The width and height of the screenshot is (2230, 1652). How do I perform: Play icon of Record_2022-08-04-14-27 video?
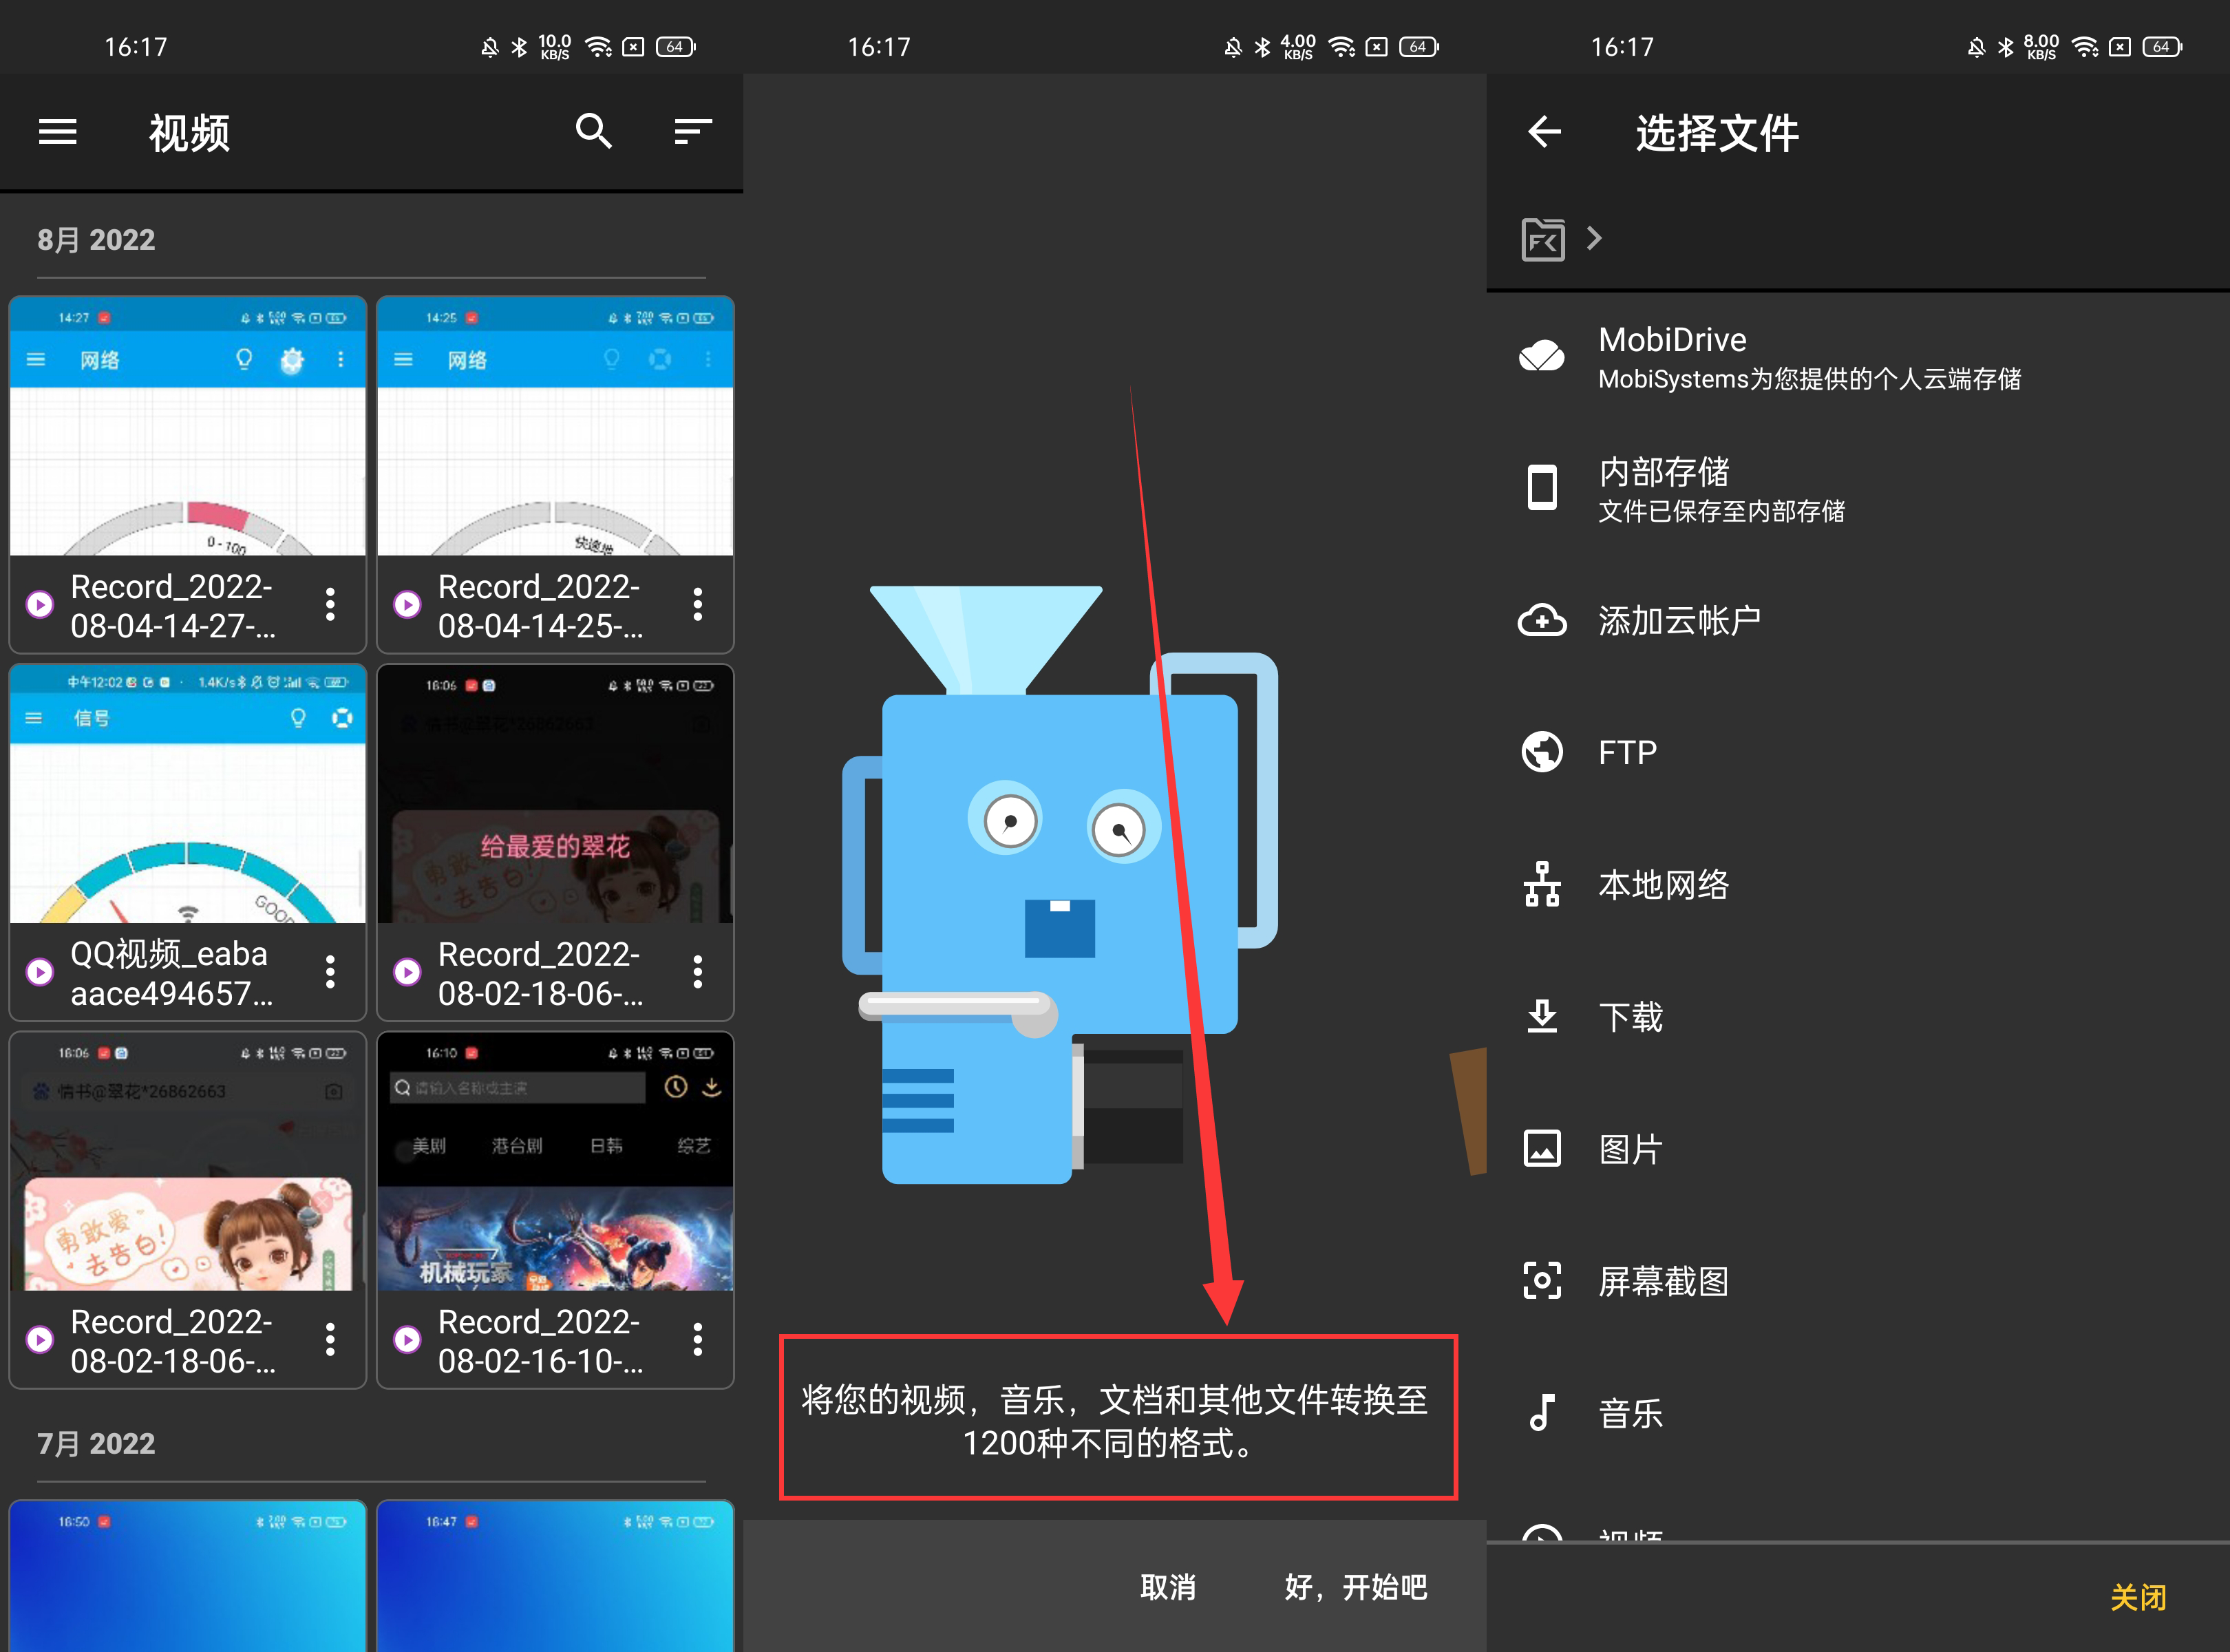coord(40,604)
